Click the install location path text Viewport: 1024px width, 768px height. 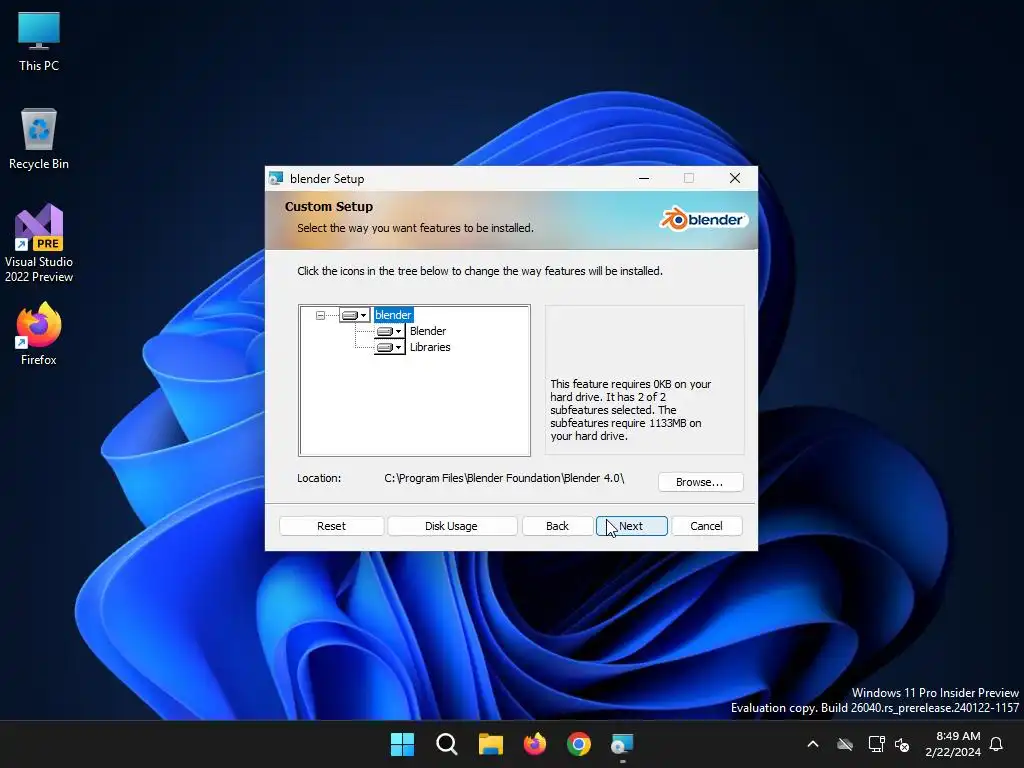tap(504, 478)
